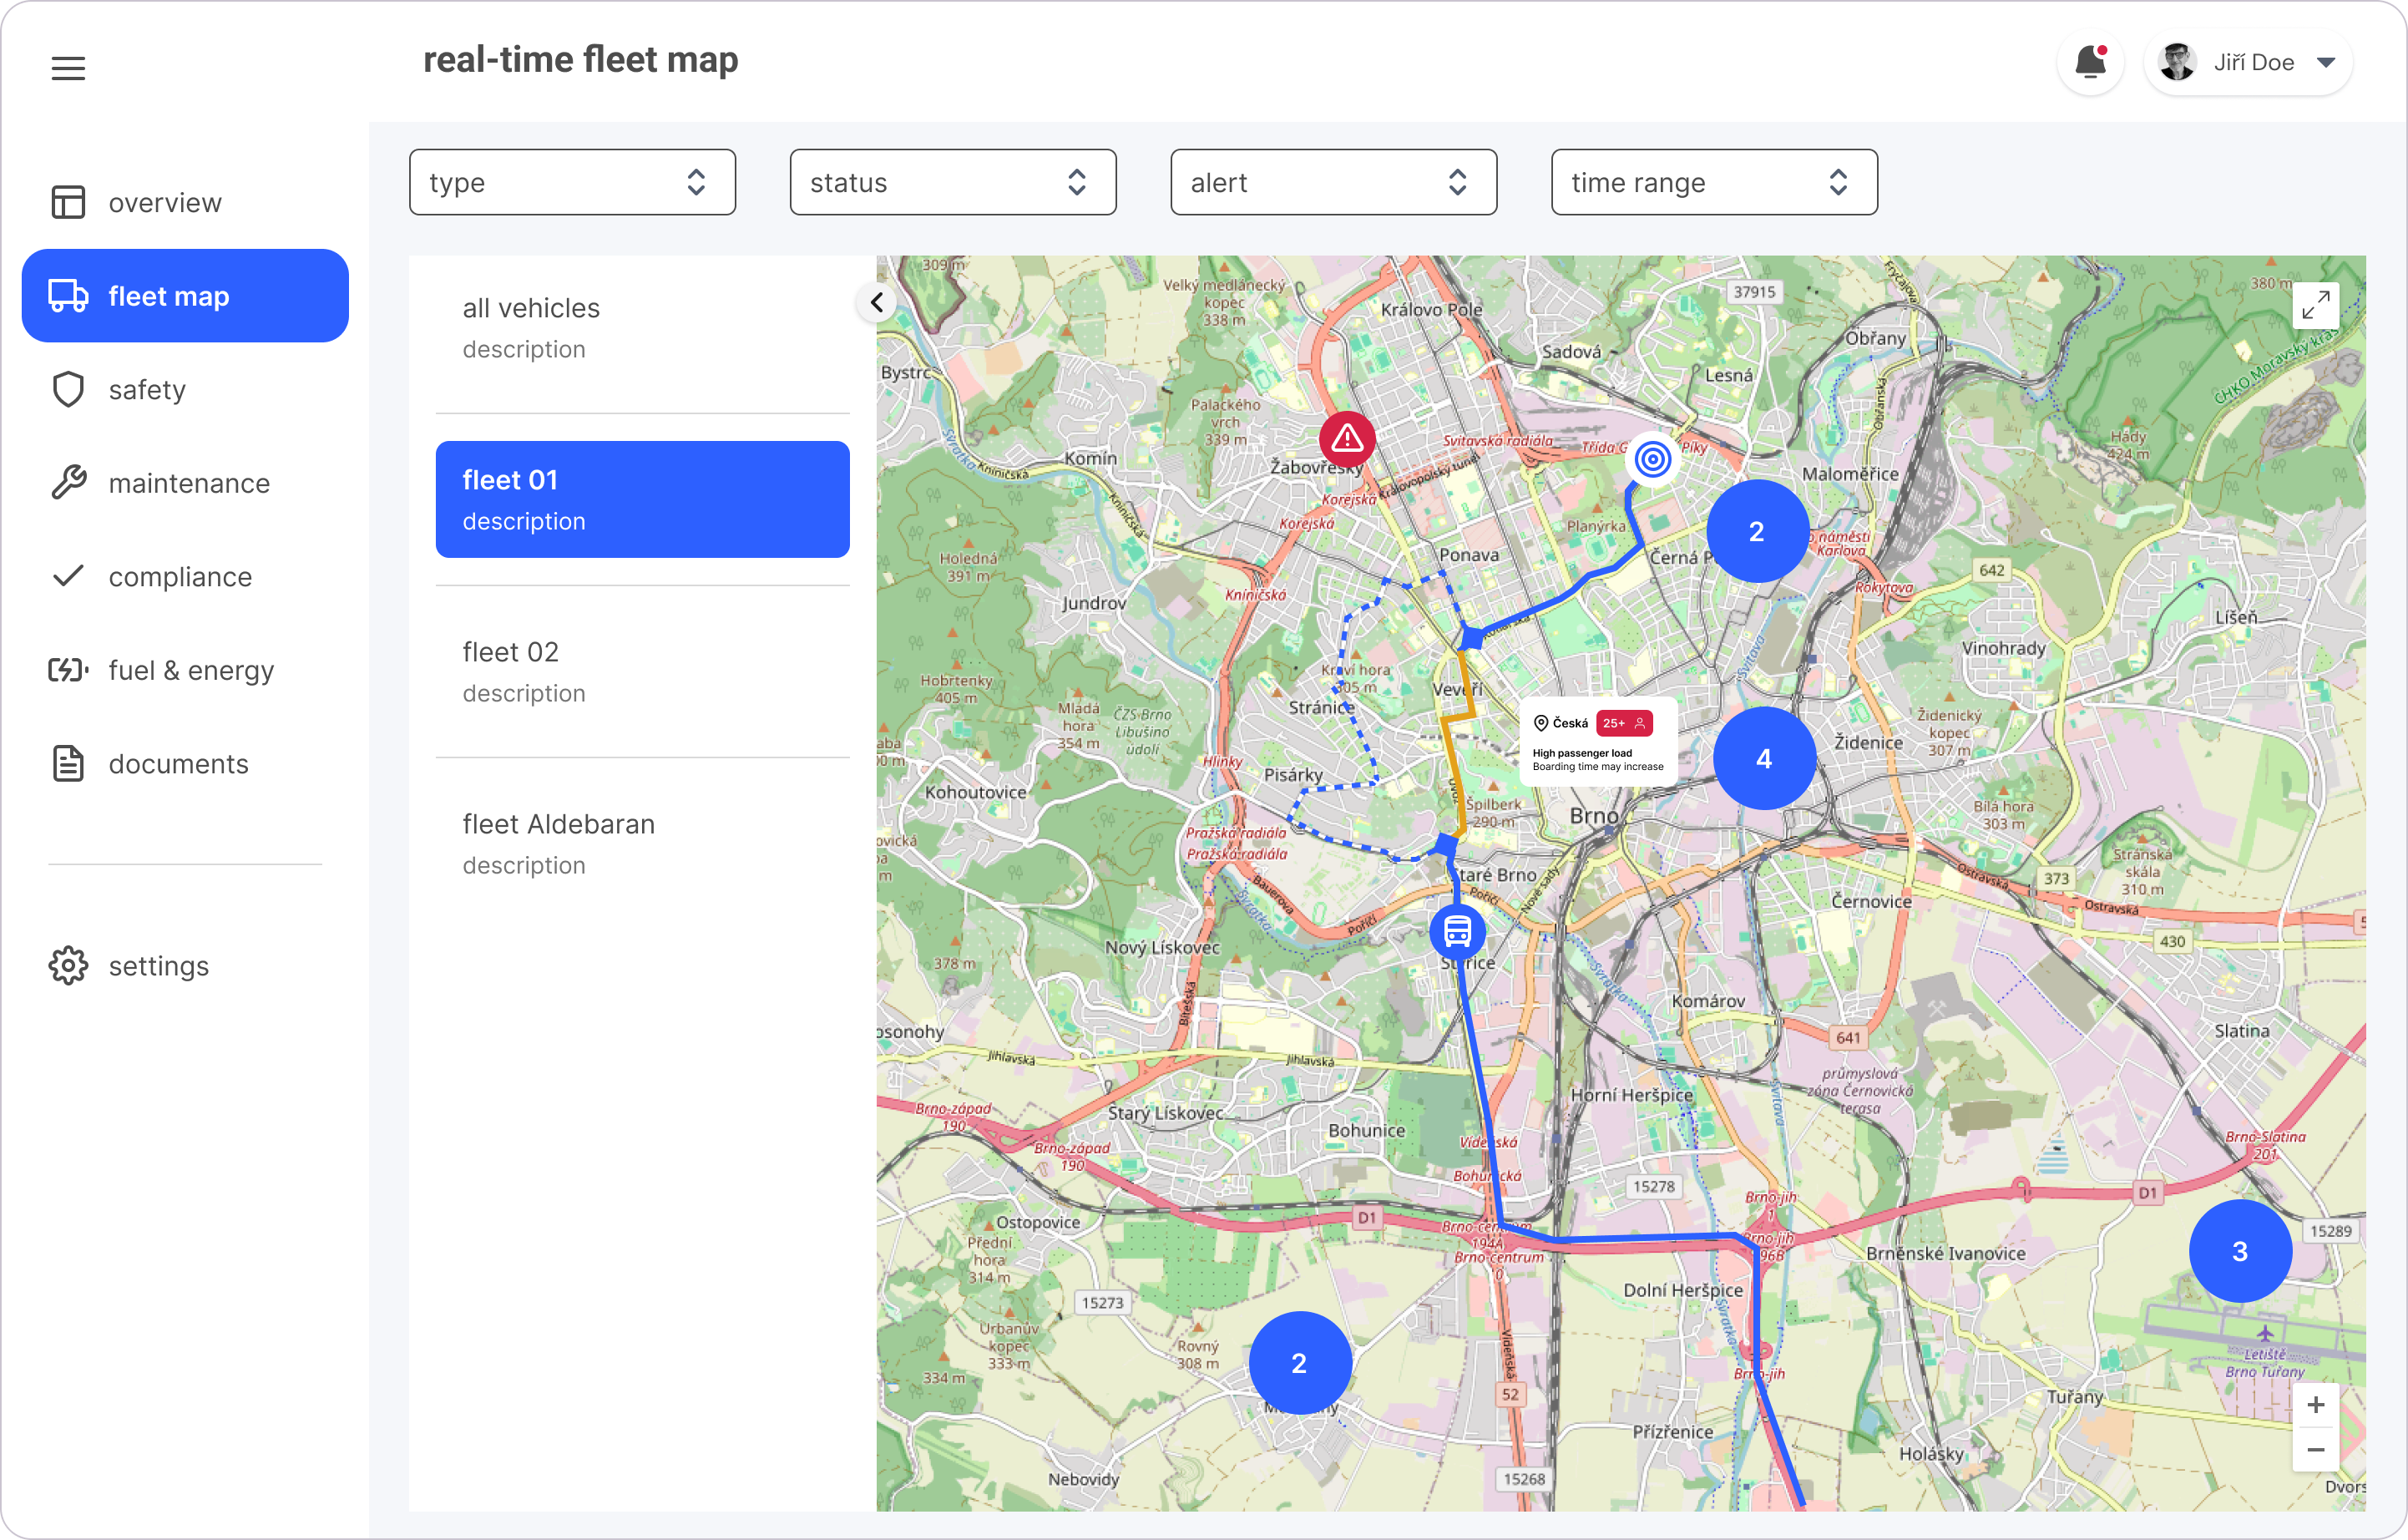The width and height of the screenshot is (2408, 1540).
Task: Go to the safety section
Action: point(147,390)
